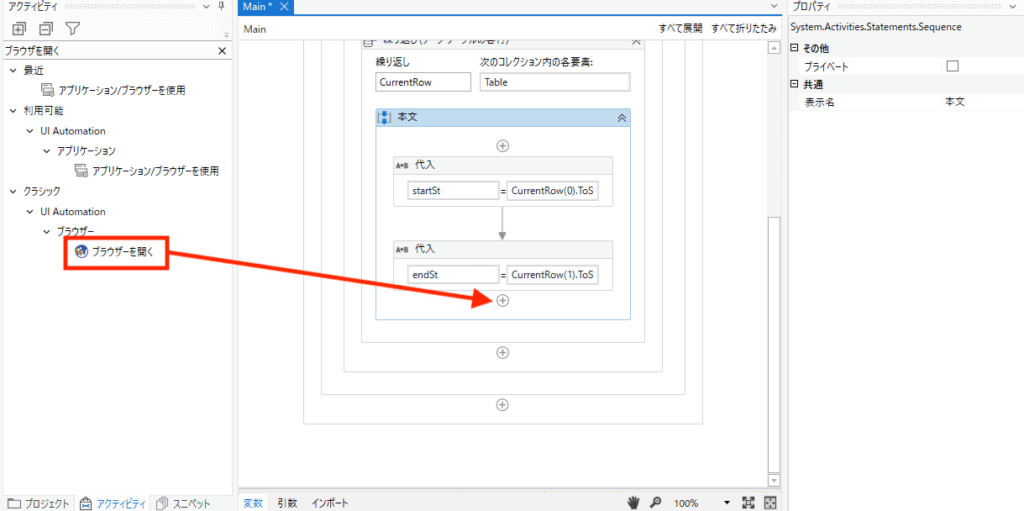Screen dimensions: 1024x511
Task: Collapse the 本文 sequence with double chevron
Action: 622,118
